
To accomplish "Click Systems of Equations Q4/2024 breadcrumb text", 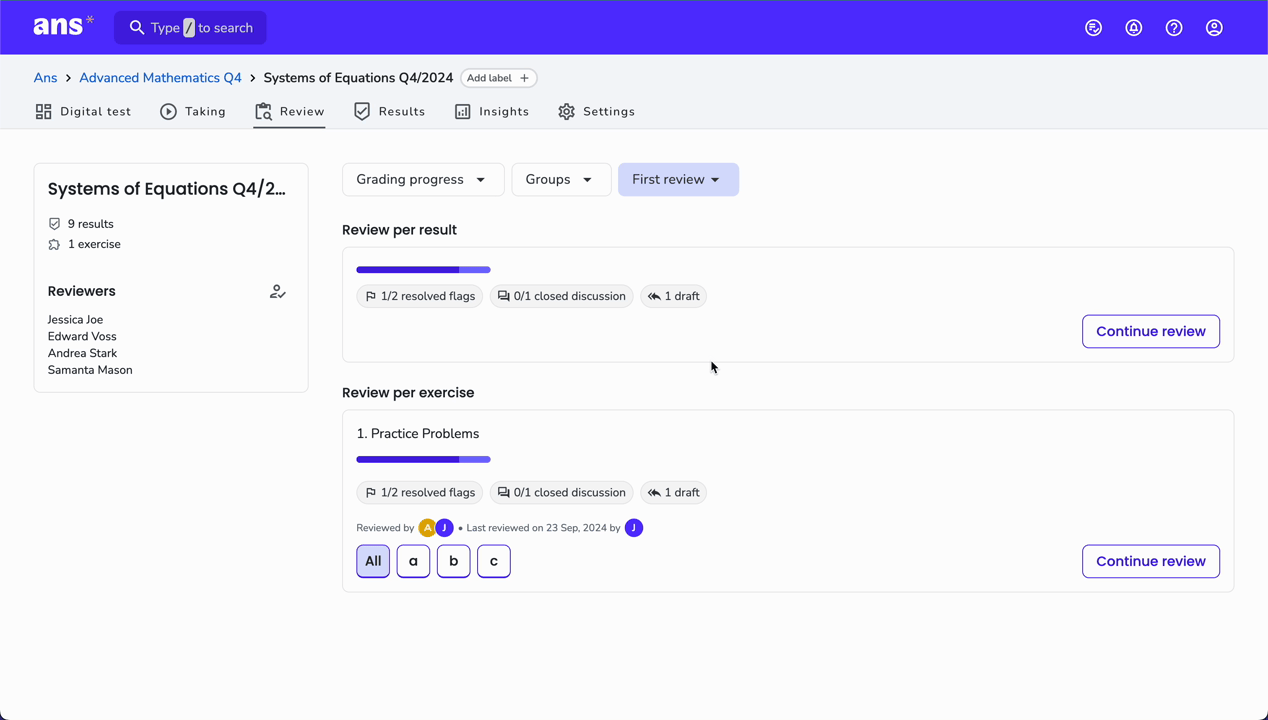I will [x=358, y=78].
